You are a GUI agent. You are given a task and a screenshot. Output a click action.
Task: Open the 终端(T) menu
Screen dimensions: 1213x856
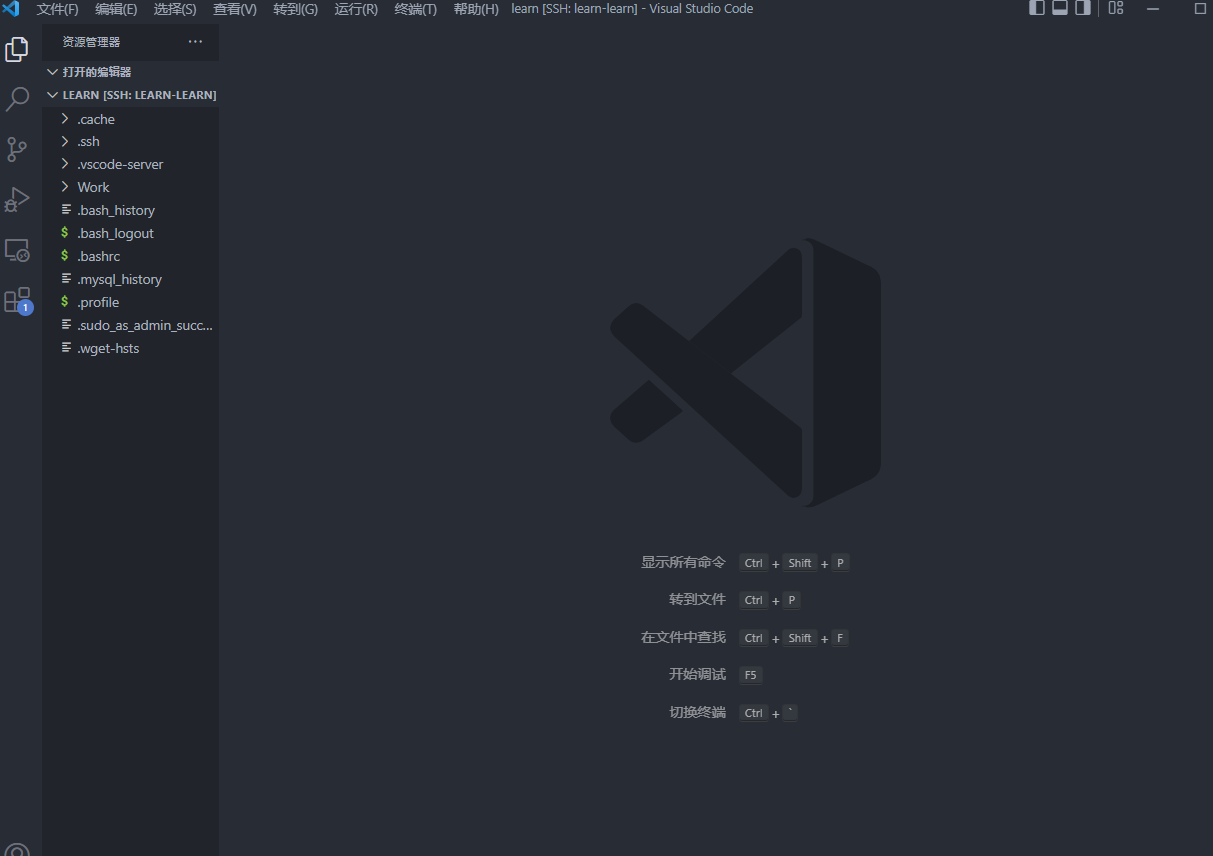pyautogui.click(x=416, y=9)
